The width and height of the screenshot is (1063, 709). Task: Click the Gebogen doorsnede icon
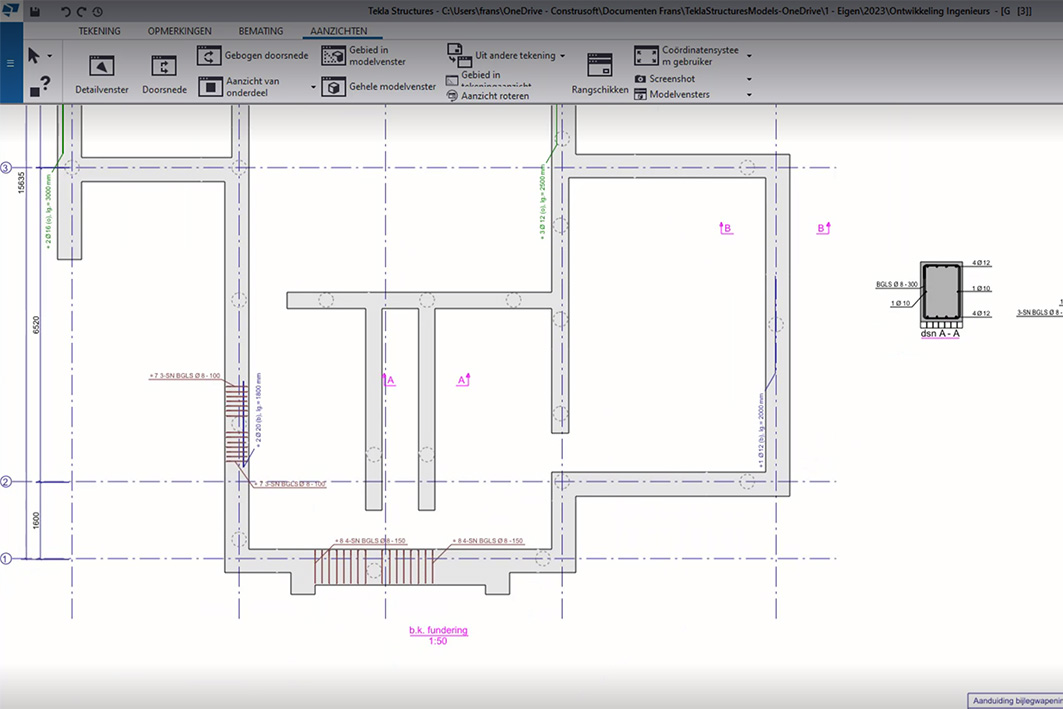click(x=209, y=56)
